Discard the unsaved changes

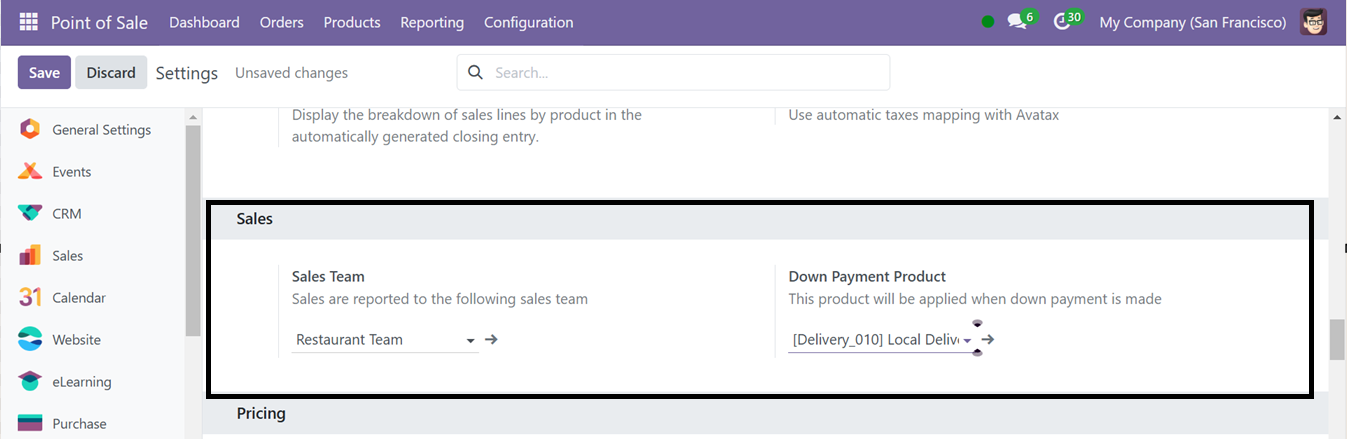(x=111, y=72)
